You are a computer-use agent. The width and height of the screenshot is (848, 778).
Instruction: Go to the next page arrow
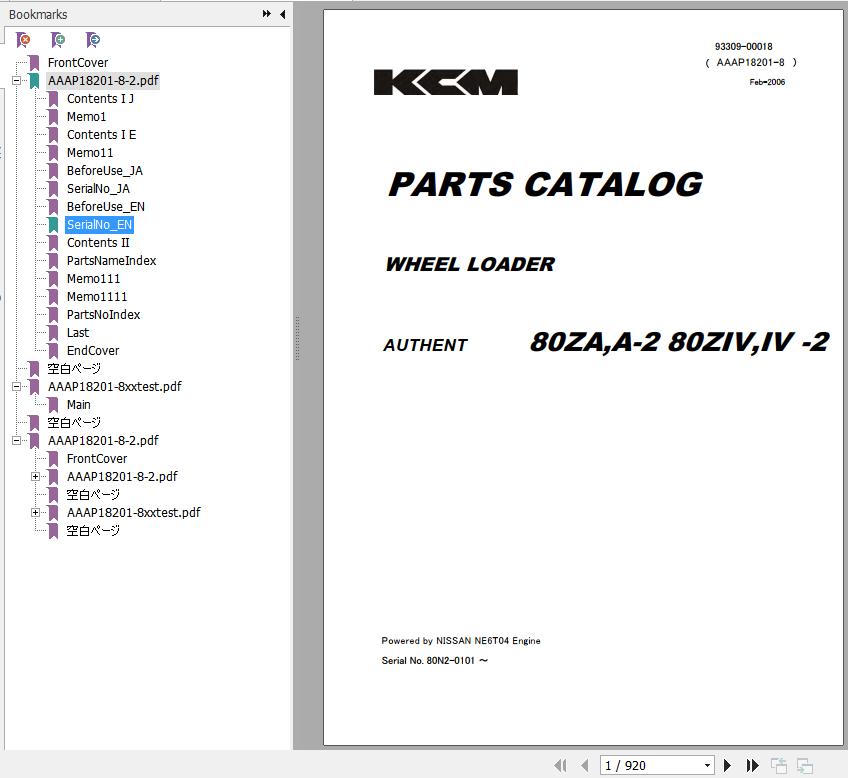(x=727, y=766)
